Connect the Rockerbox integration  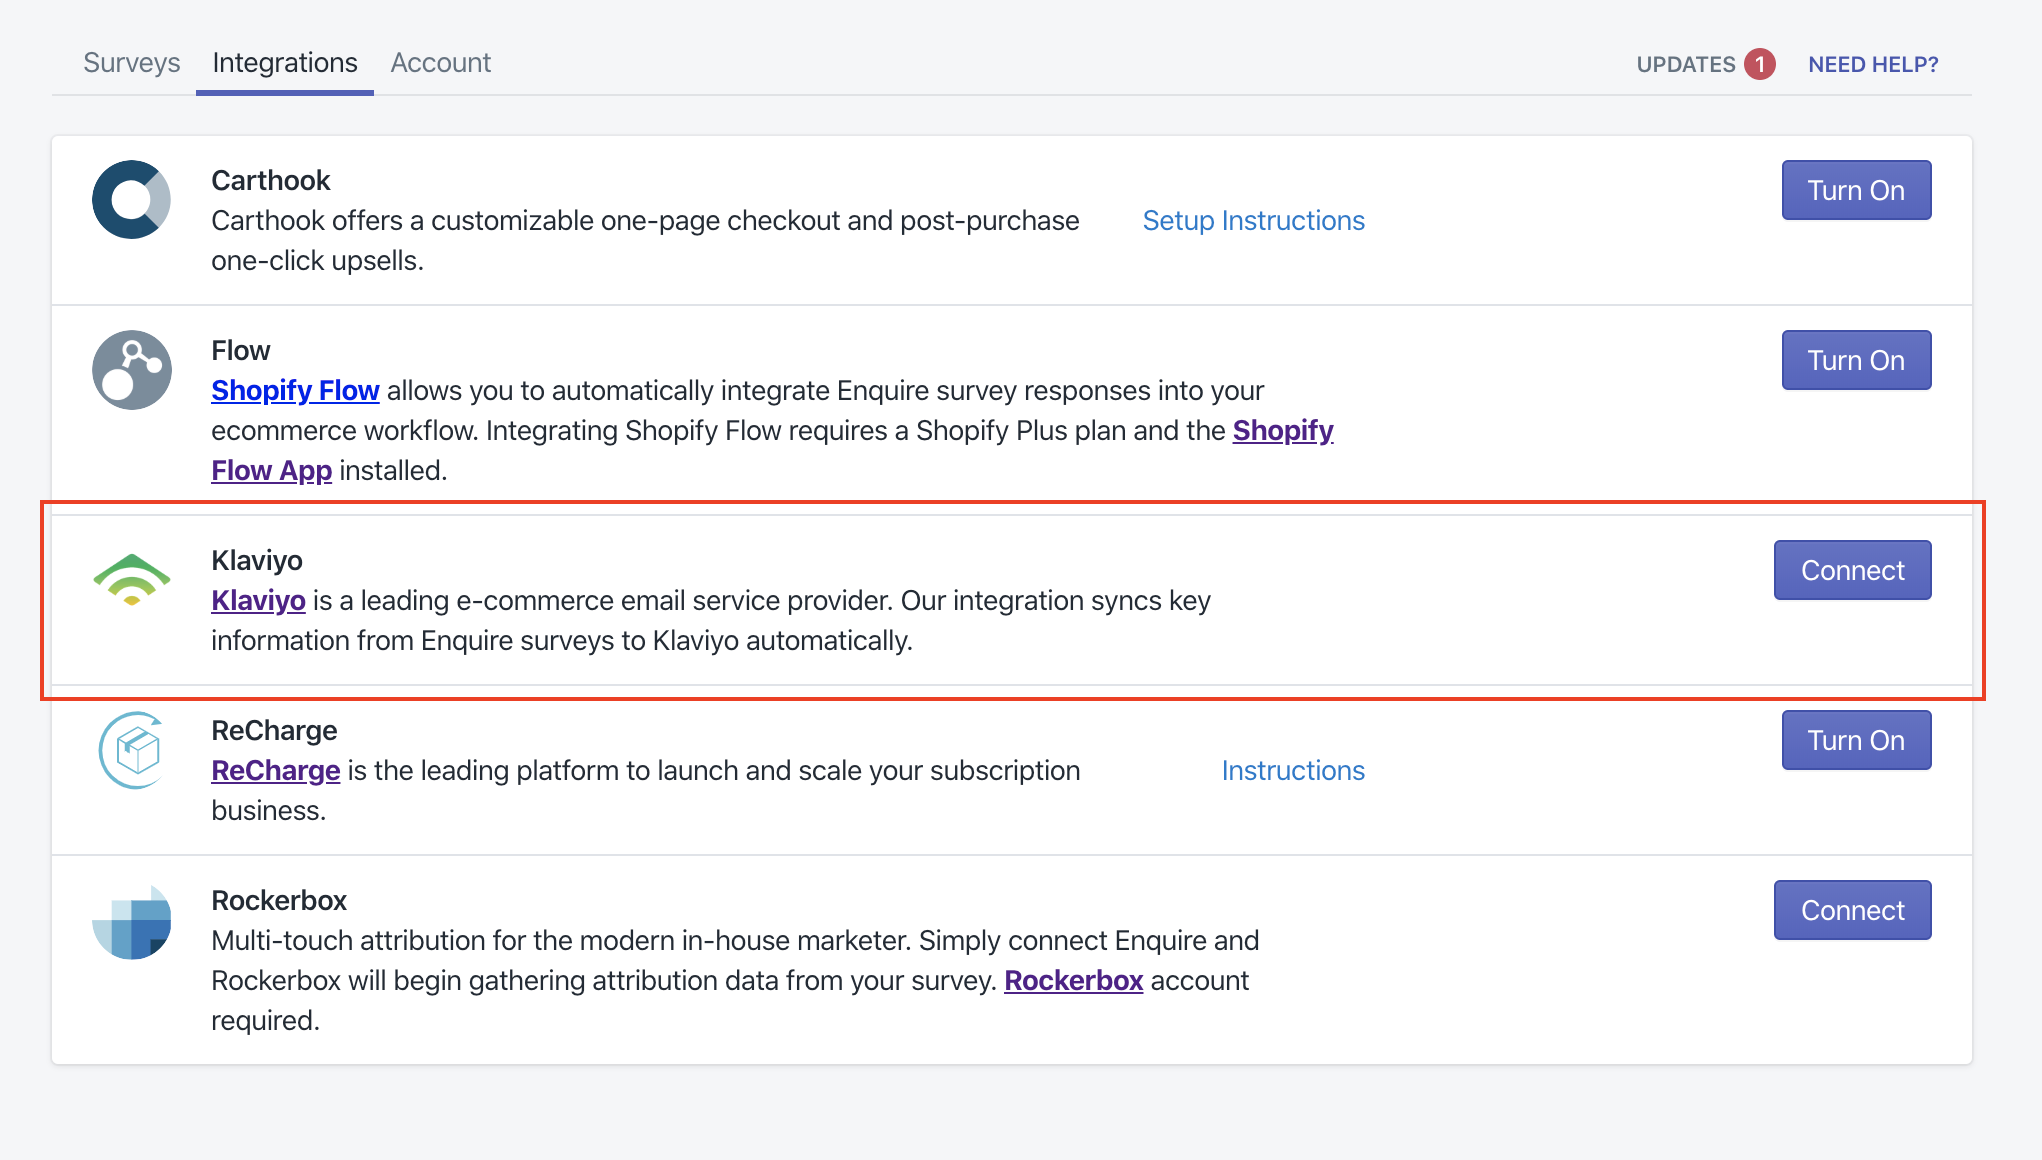(x=1851, y=910)
